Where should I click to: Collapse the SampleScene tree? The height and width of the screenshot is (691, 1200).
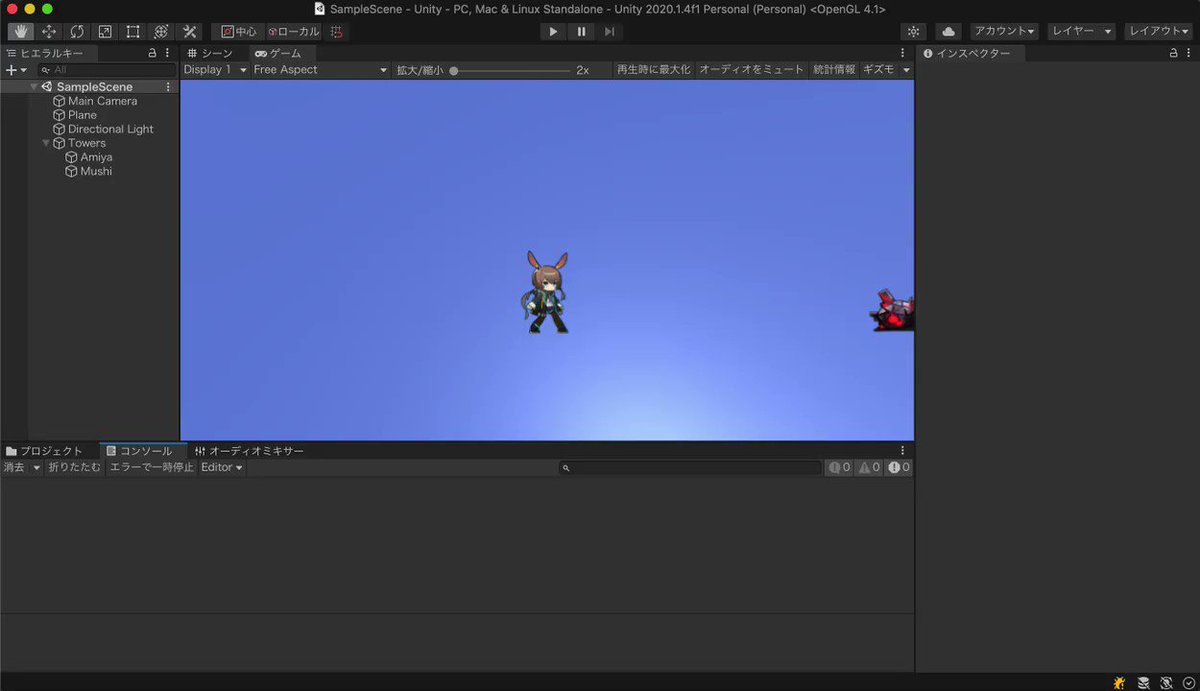coord(34,87)
